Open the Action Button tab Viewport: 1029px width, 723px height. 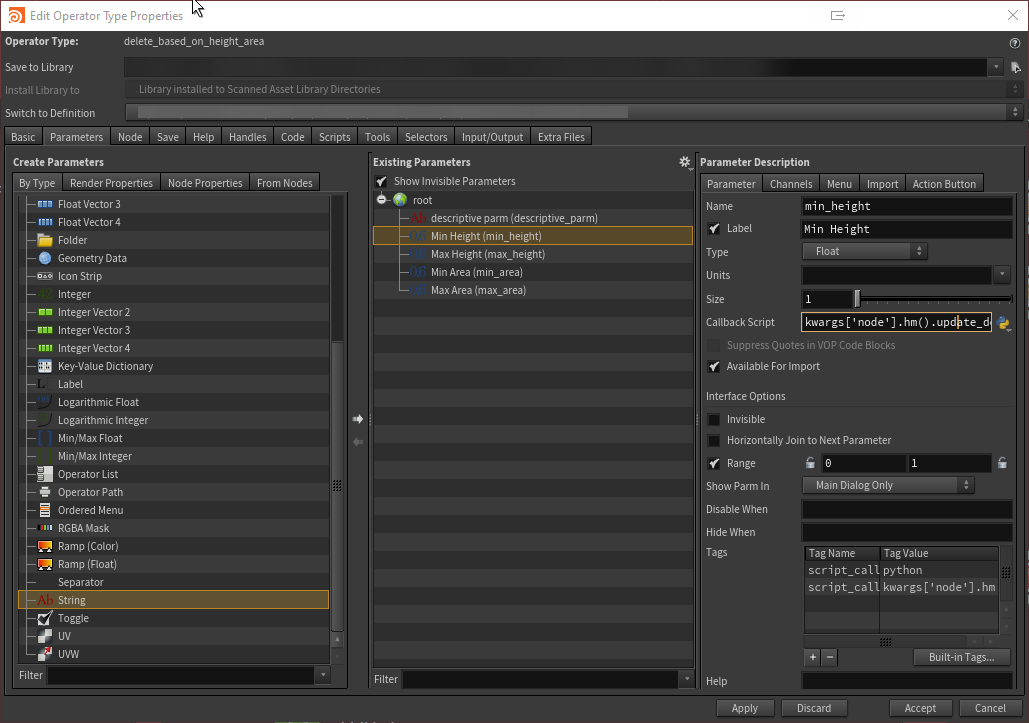(x=944, y=184)
